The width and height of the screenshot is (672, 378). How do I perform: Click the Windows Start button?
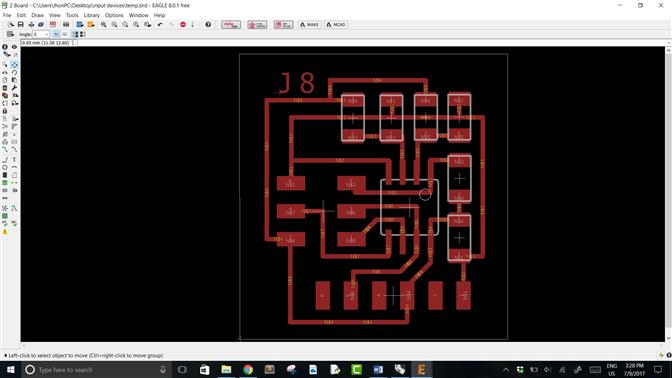[x=11, y=369]
